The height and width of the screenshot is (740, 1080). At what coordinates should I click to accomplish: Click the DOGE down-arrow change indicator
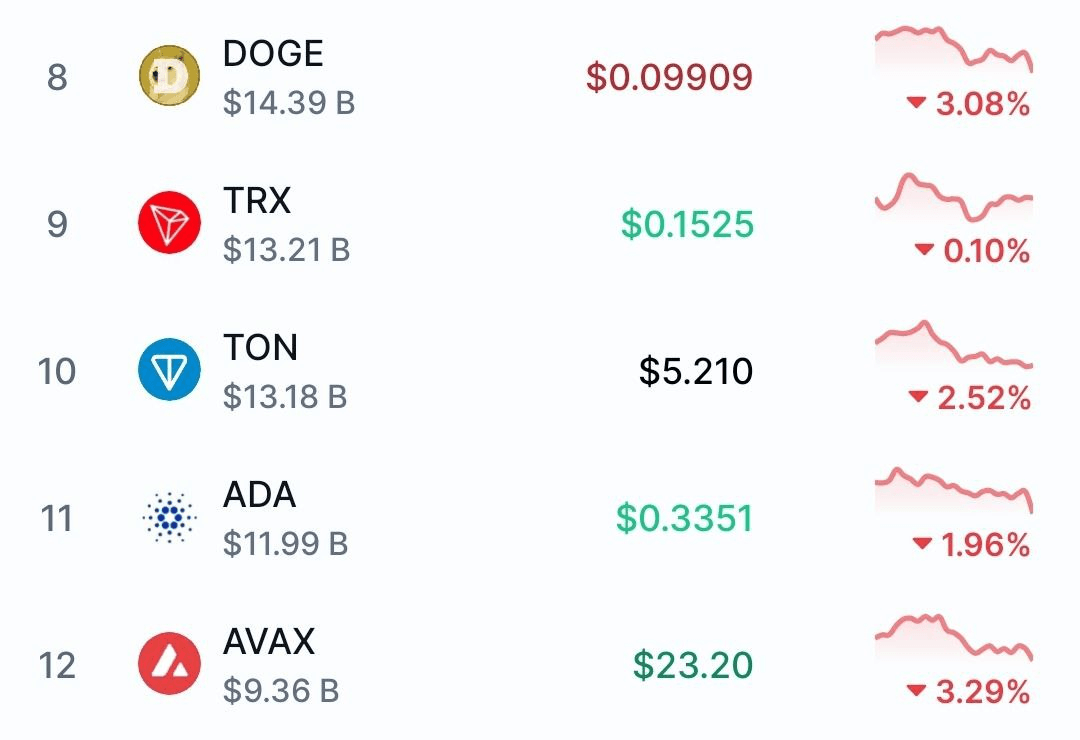[x=915, y=103]
